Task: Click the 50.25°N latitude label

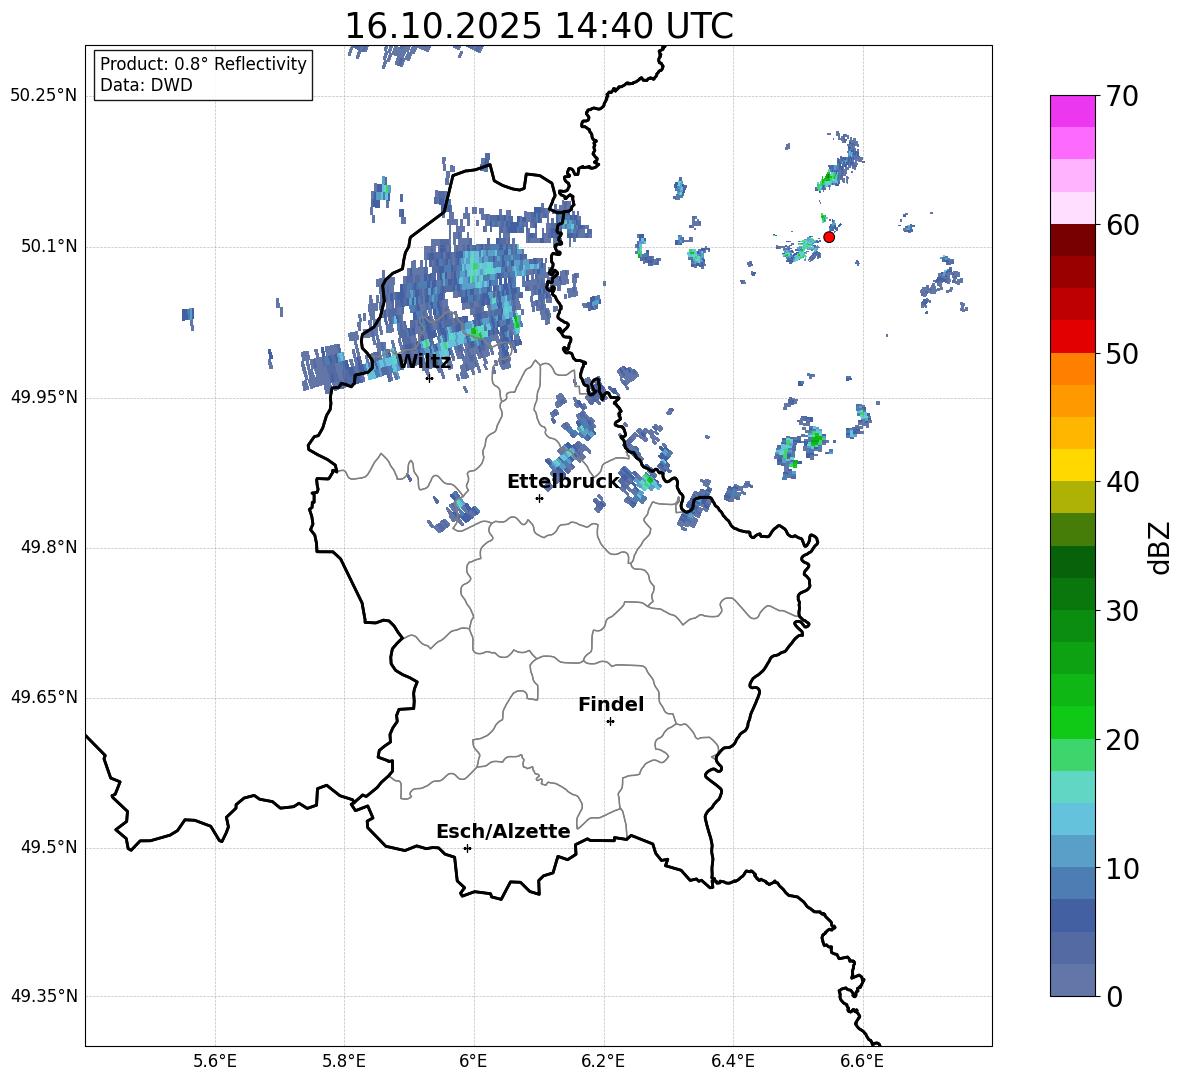Action: (44, 96)
